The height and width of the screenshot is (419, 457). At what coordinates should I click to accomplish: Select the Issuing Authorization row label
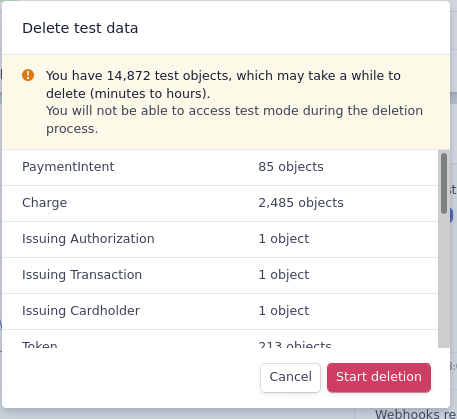(88, 239)
